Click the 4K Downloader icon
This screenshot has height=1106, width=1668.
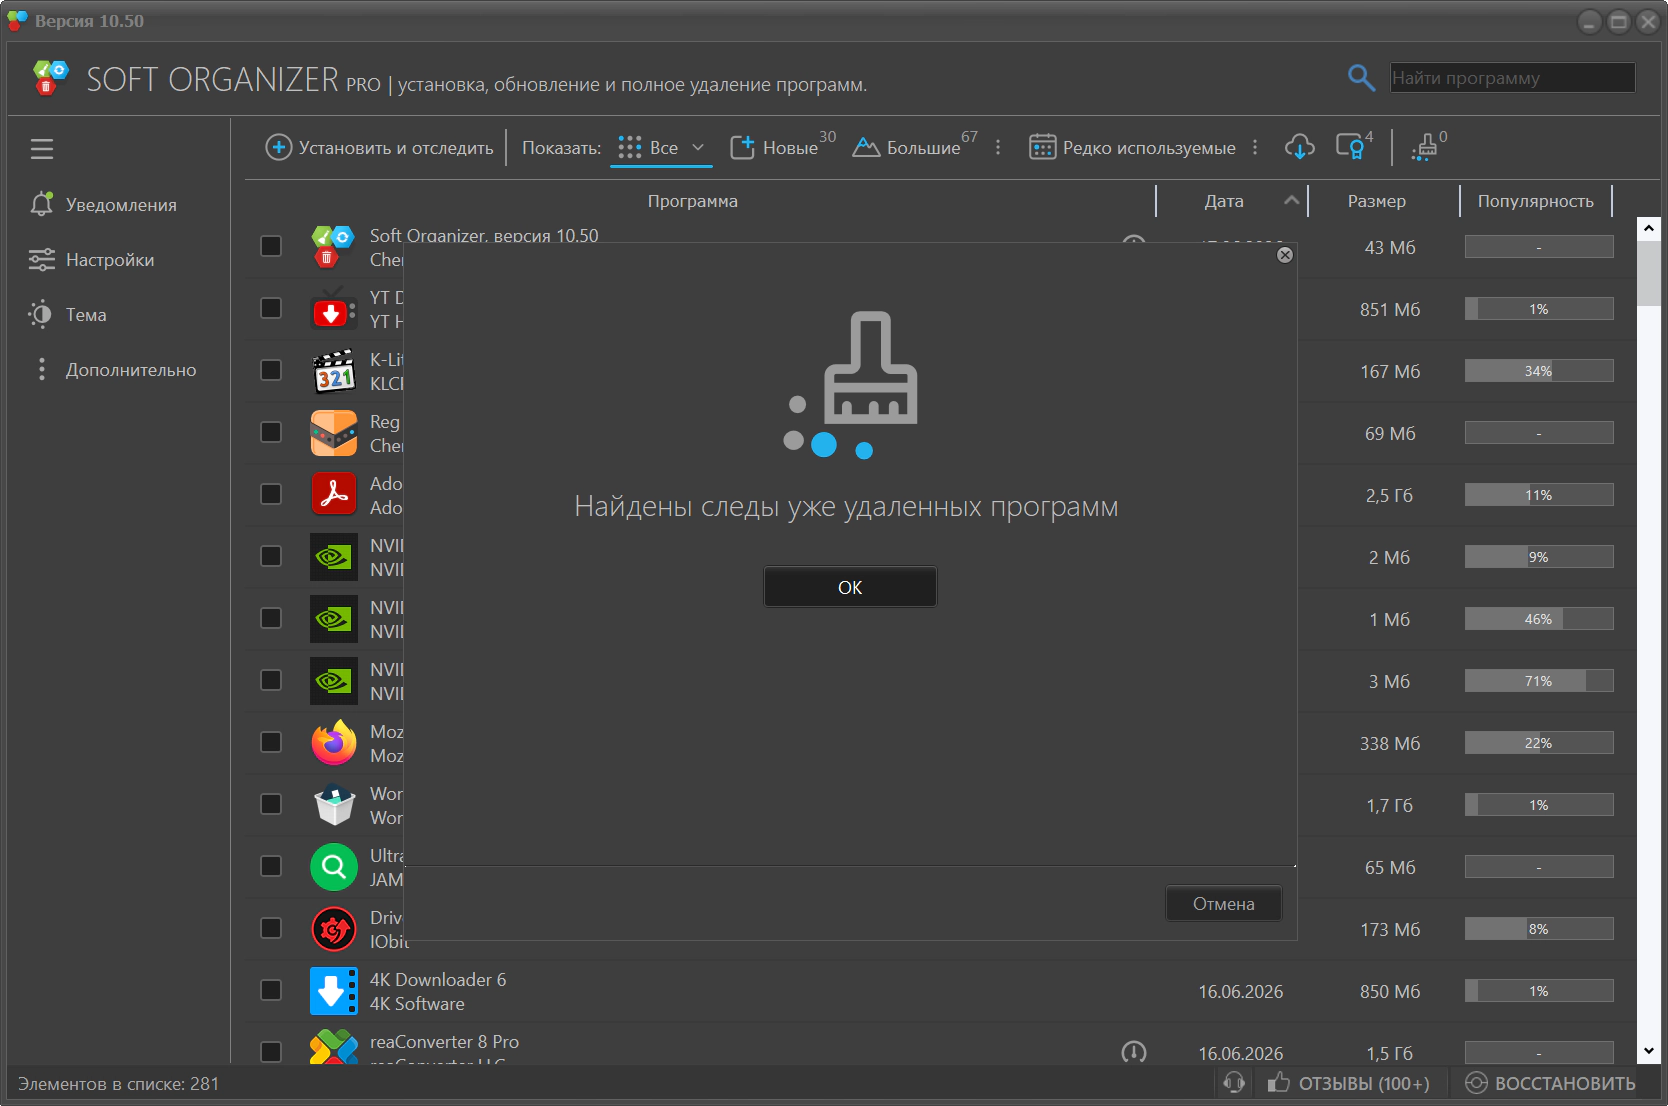333,991
